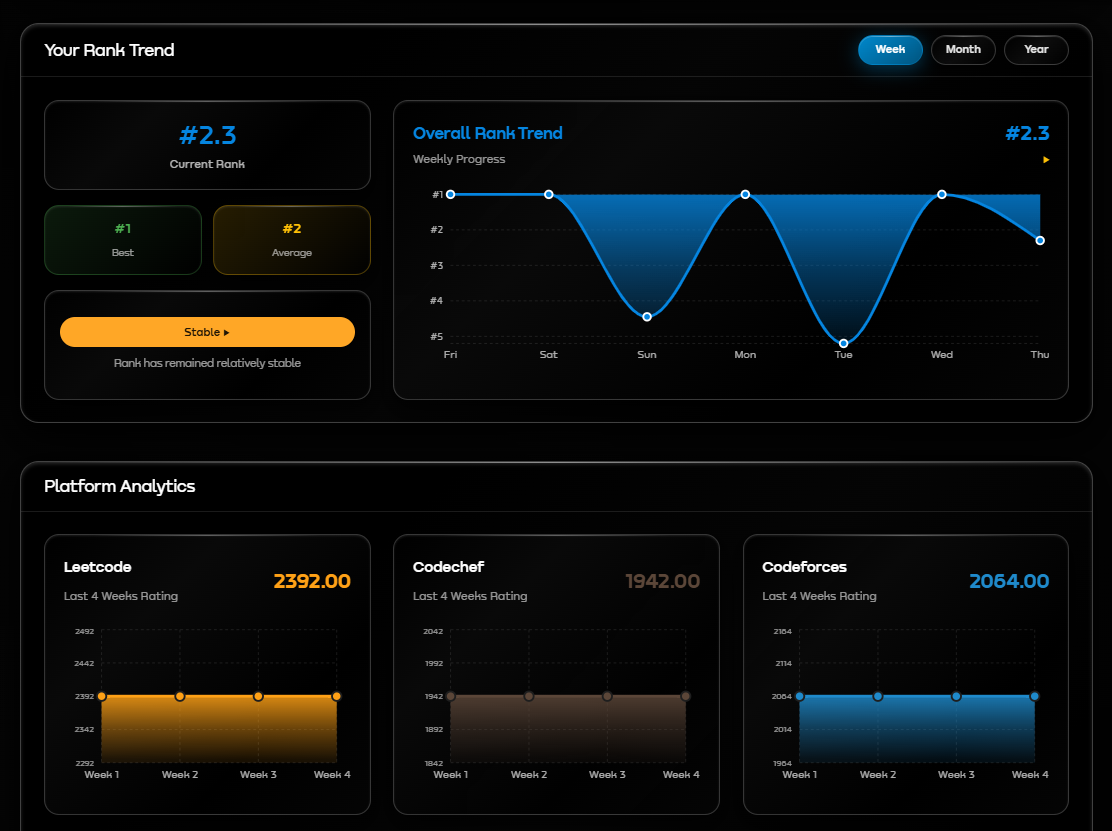Switch to the Year view
This screenshot has width=1112, height=831.
click(x=1036, y=49)
